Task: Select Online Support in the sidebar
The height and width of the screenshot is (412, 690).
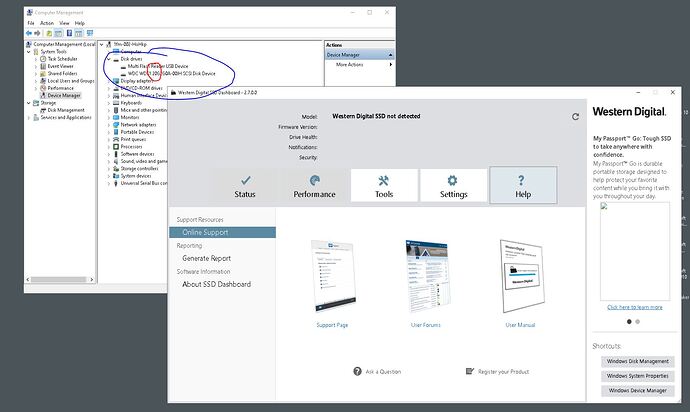Action: [x=223, y=232]
